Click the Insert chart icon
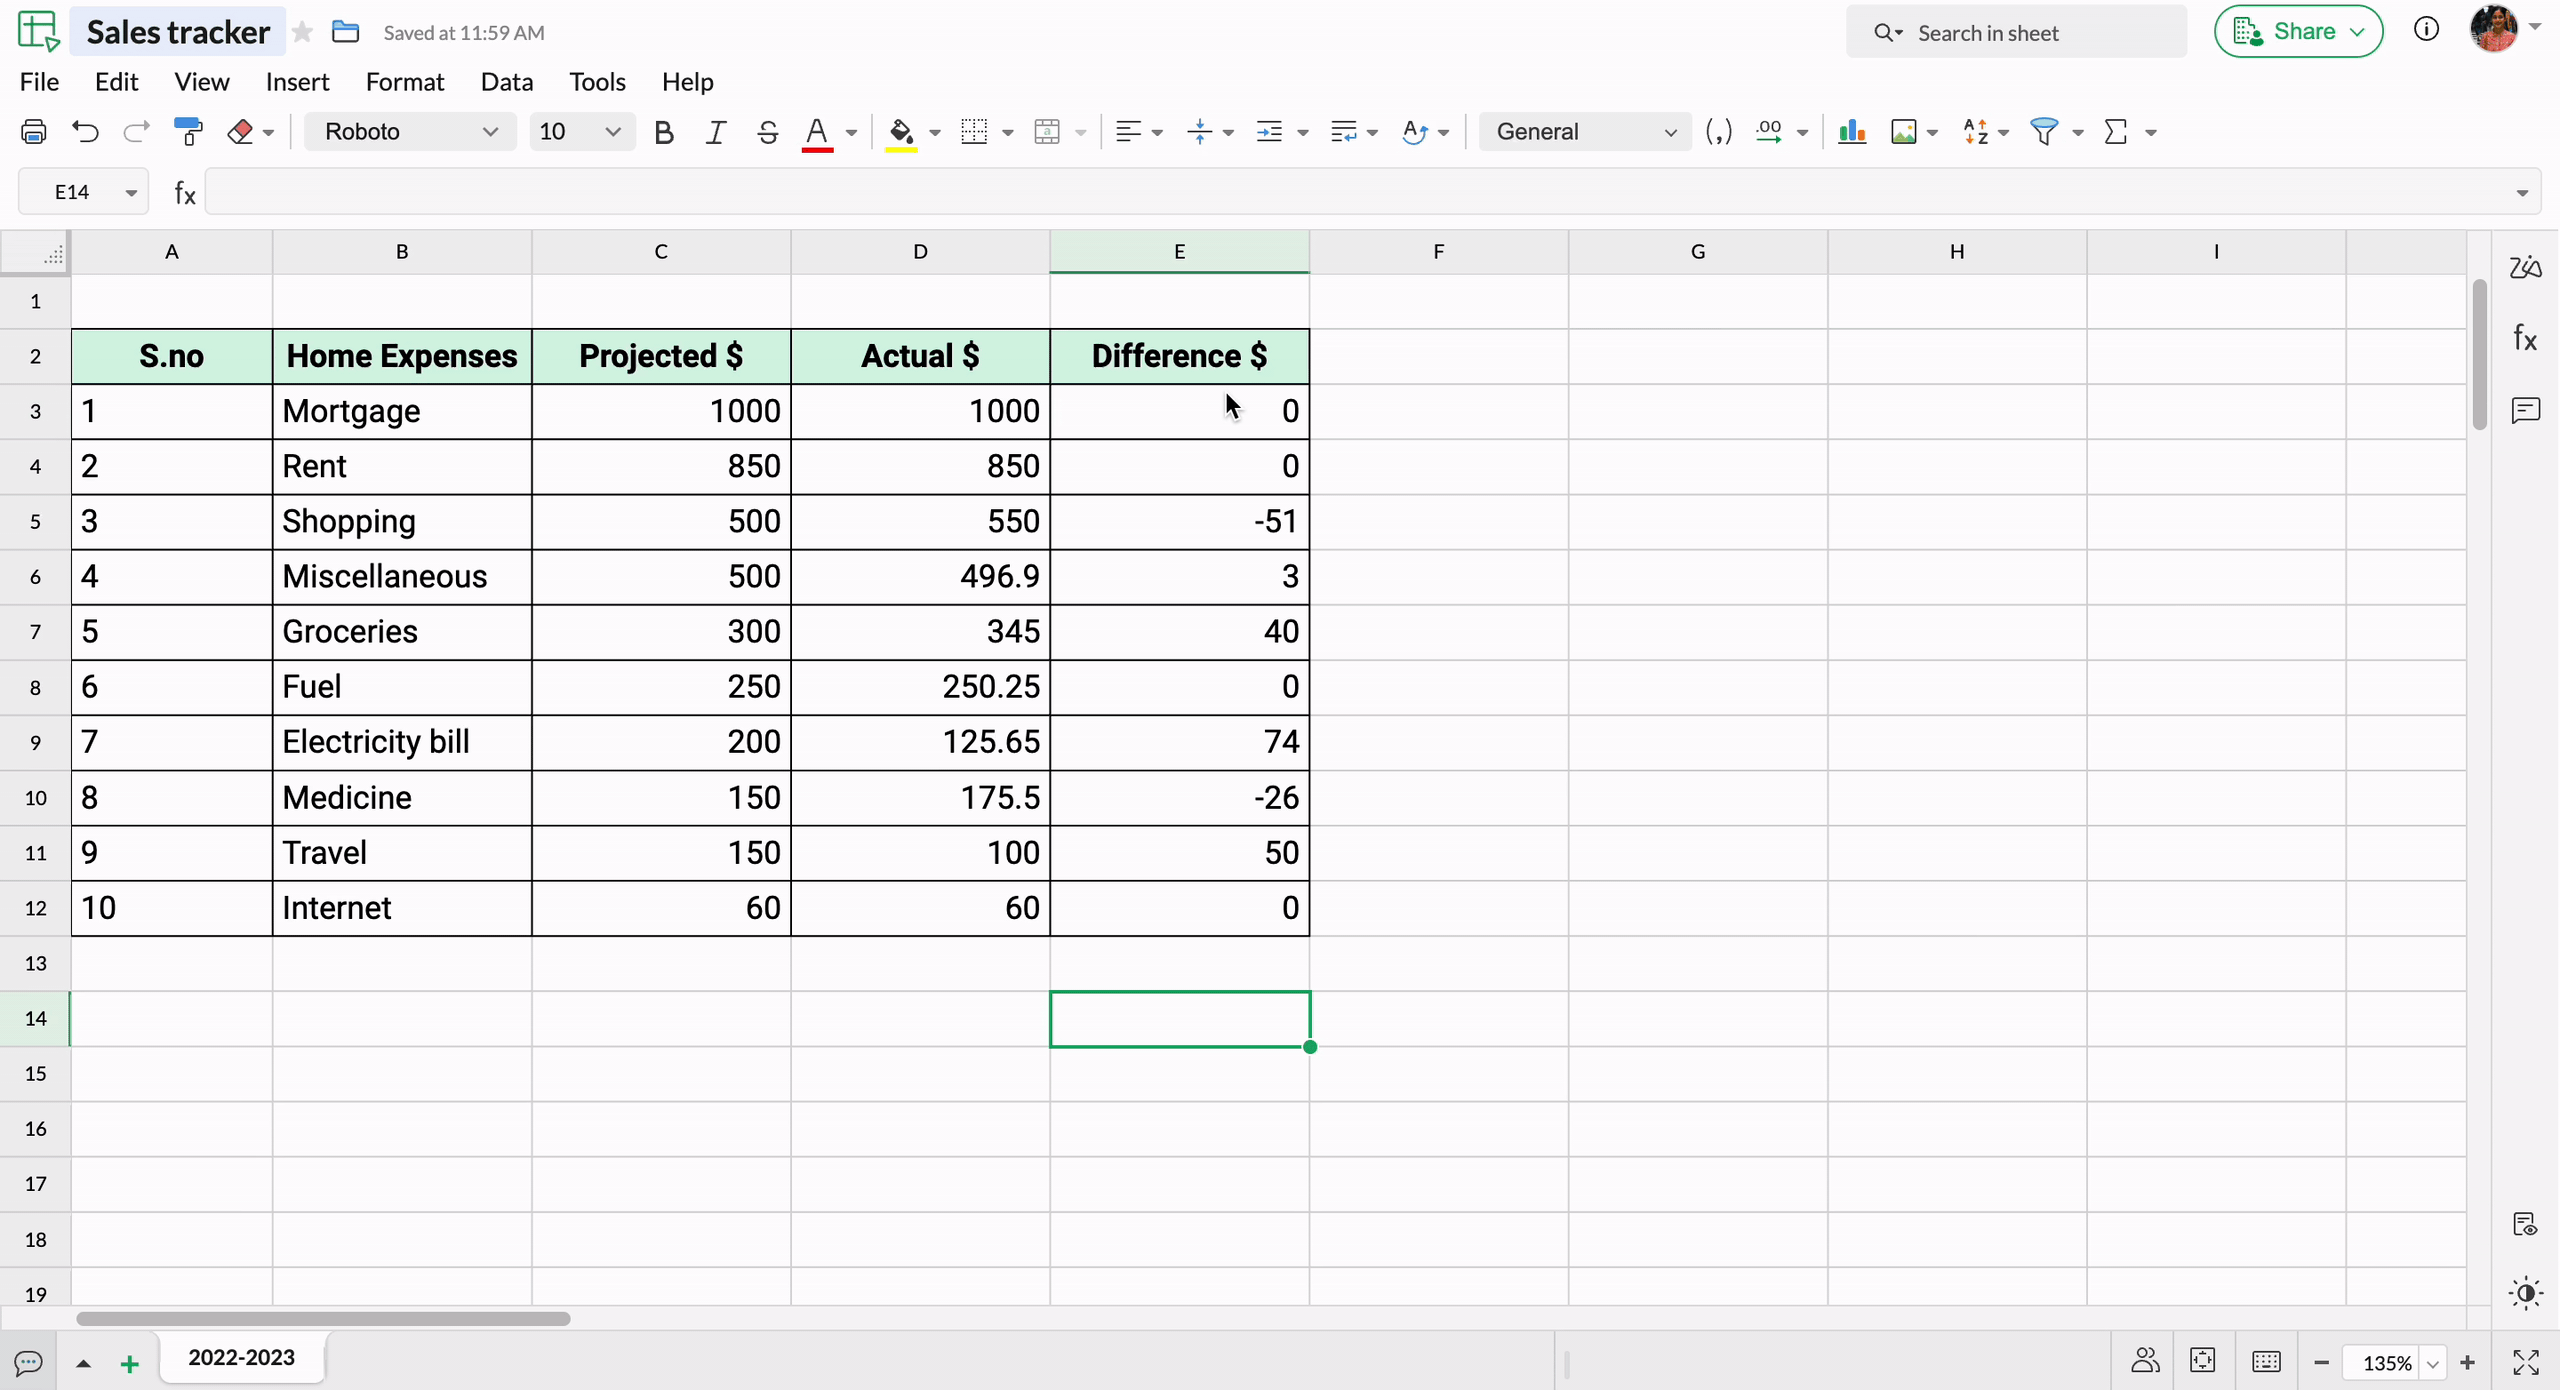2560x1390 pixels. (1851, 132)
